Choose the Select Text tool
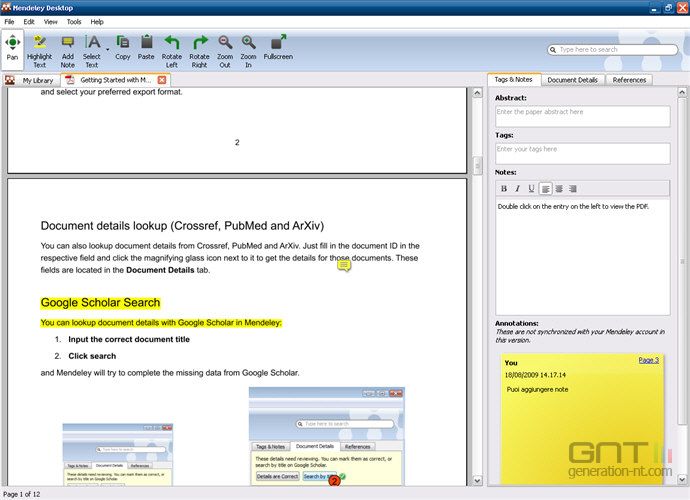The height and width of the screenshot is (500, 690). [x=91, y=48]
